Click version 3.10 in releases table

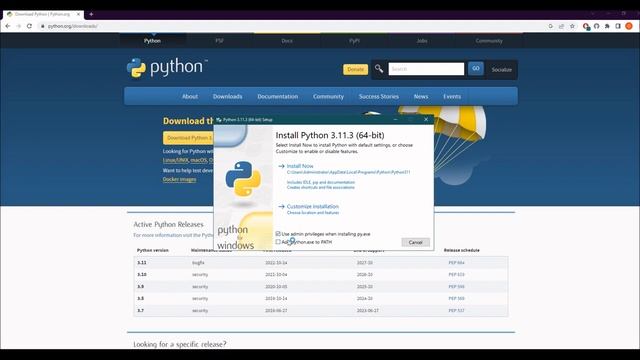pyautogui.click(x=142, y=275)
